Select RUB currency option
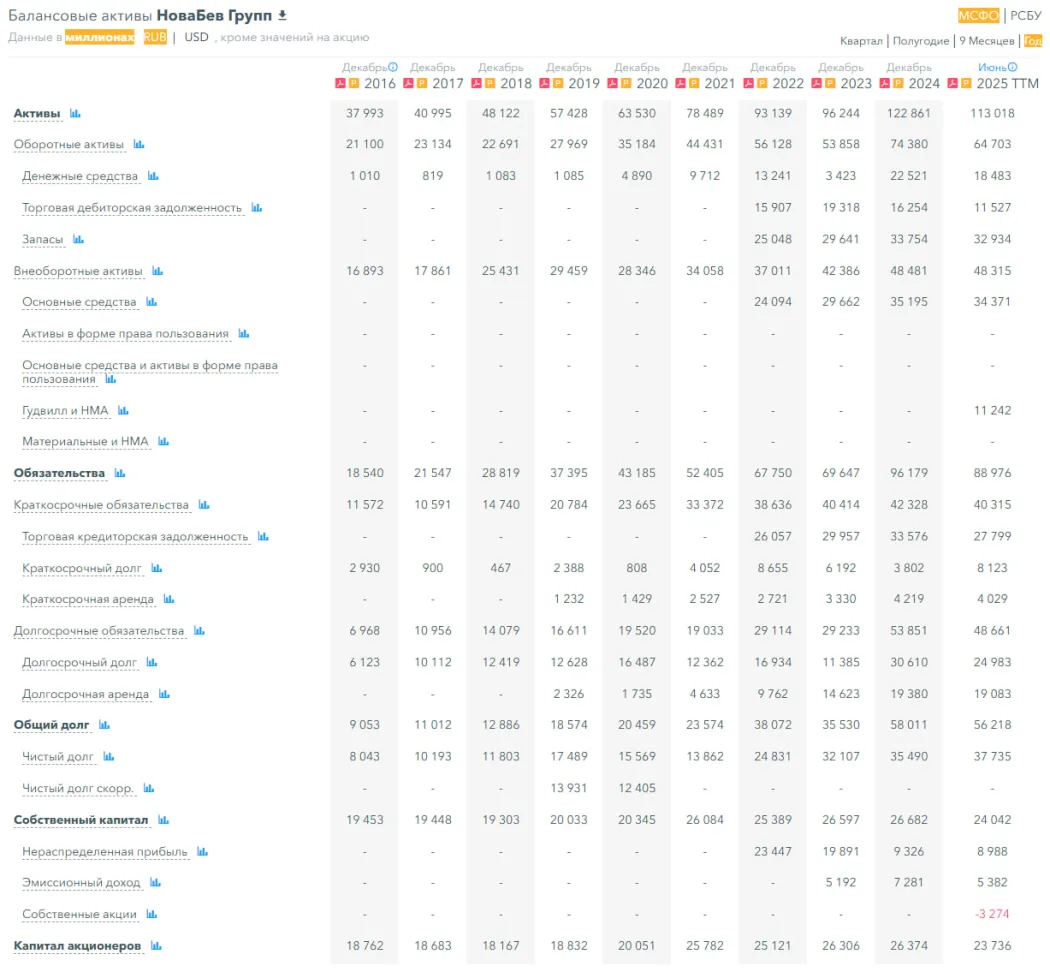Image resolution: width=1050 pixels, height=978 pixels. [x=155, y=37]
